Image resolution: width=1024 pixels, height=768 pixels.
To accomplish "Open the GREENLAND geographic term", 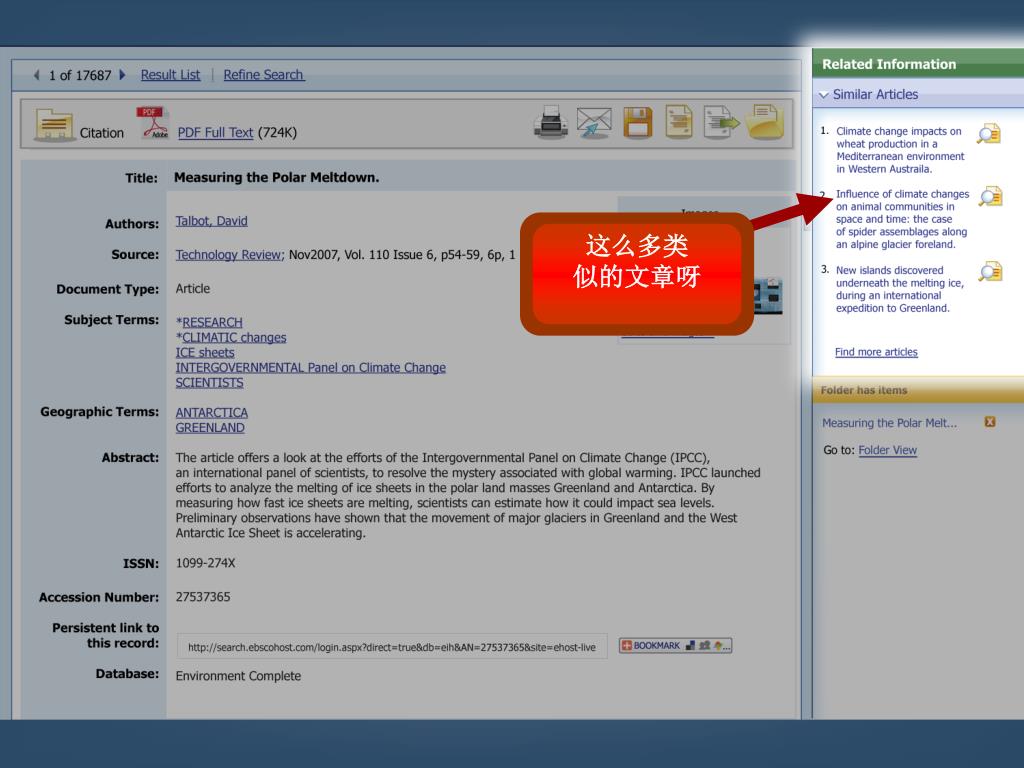I will tap(210, 428).
